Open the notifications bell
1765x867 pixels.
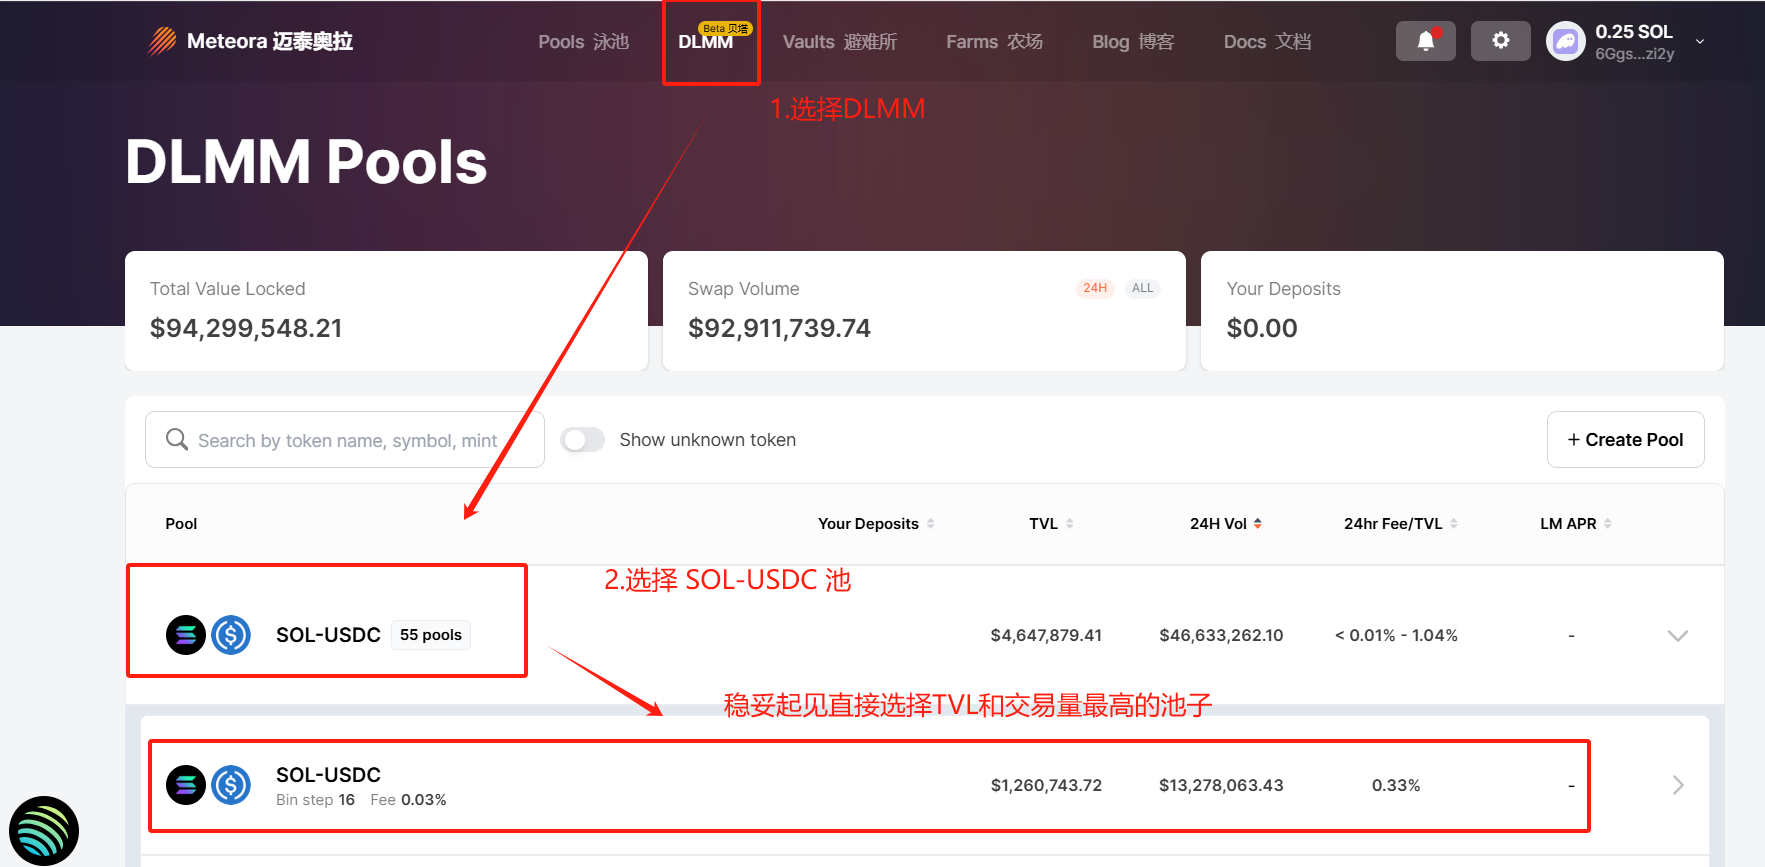(x=1425, y=41)
